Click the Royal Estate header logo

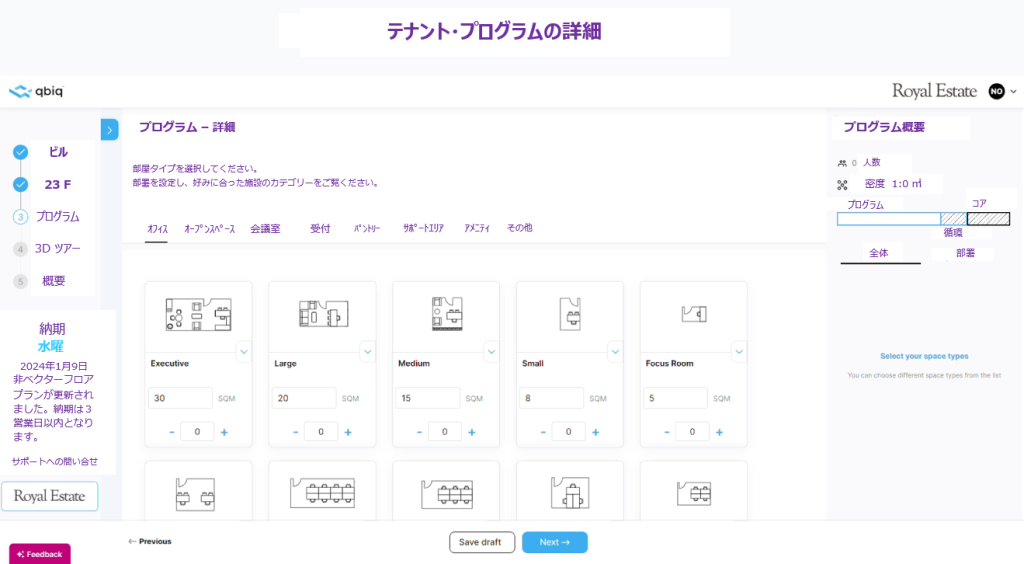(x=935, y=91)
